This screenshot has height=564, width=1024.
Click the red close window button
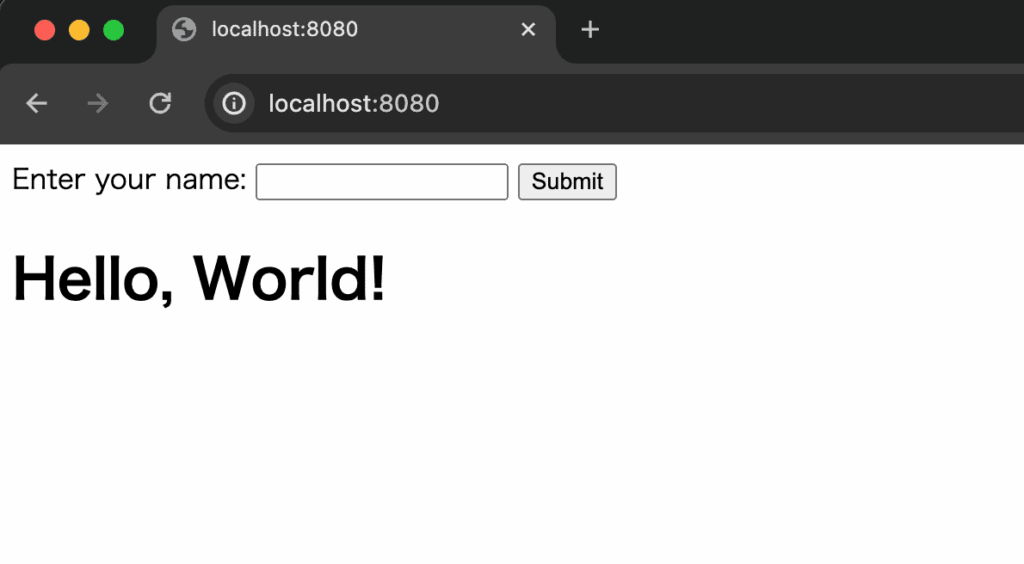pos(44,30)
